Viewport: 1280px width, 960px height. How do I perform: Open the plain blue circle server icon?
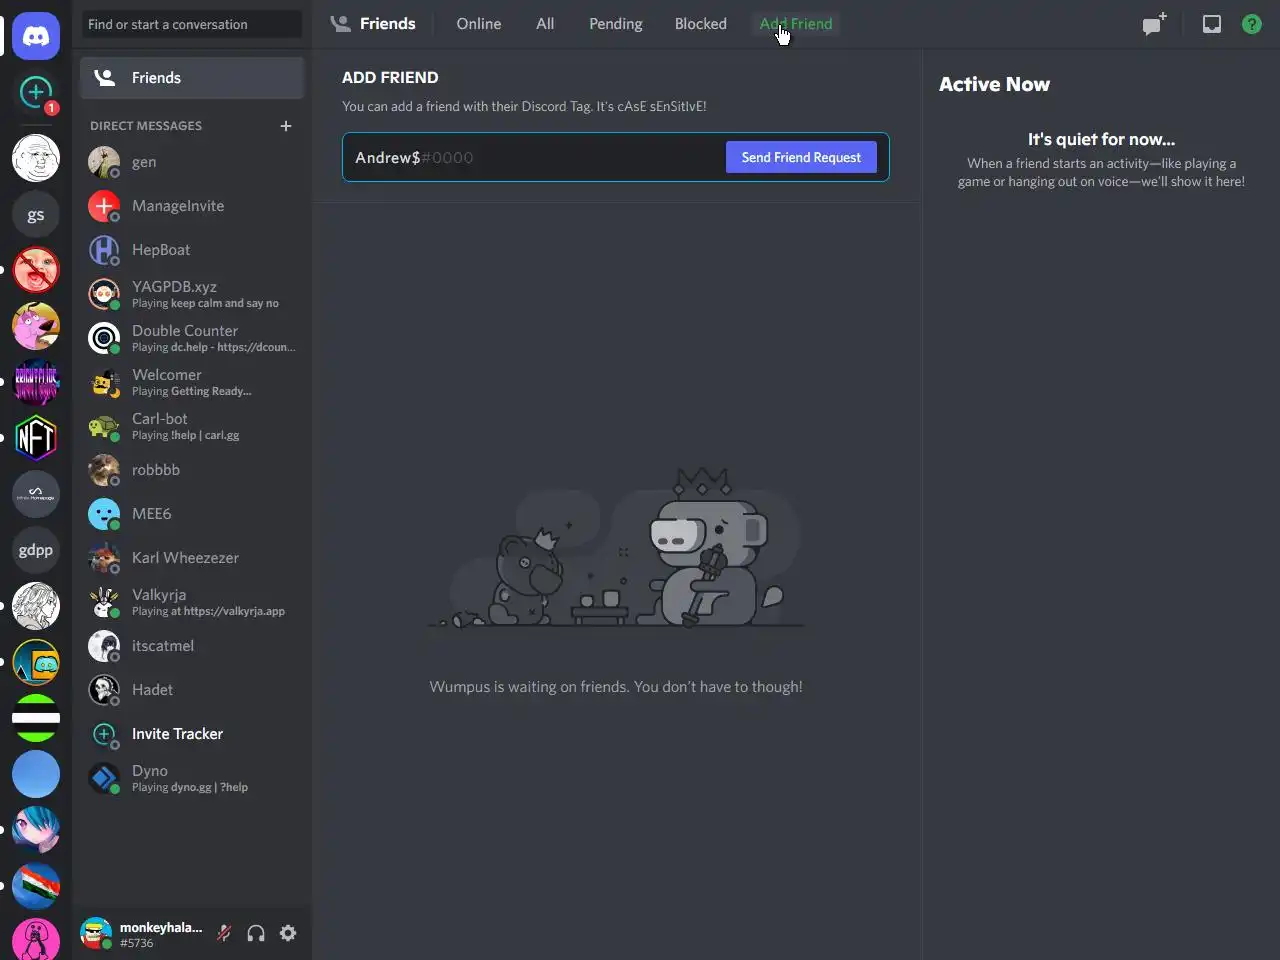point(36,774)
